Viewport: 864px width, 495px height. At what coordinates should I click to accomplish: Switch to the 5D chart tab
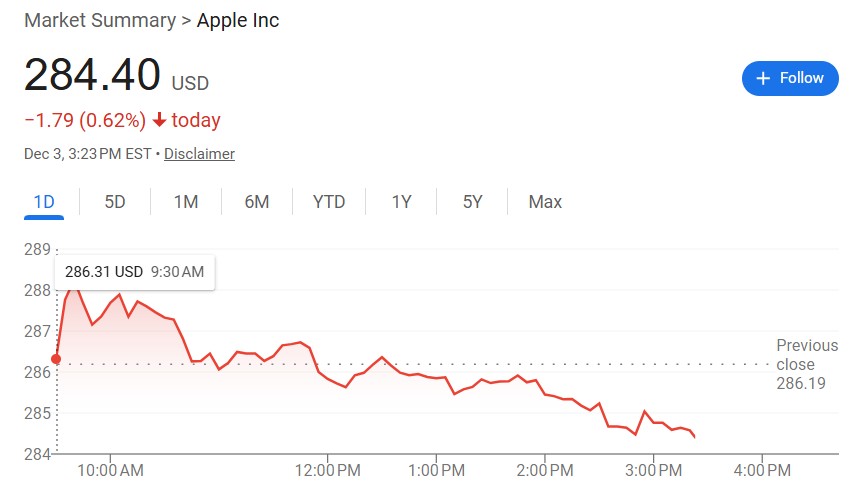pyautogui.click(x=115, y=202)
